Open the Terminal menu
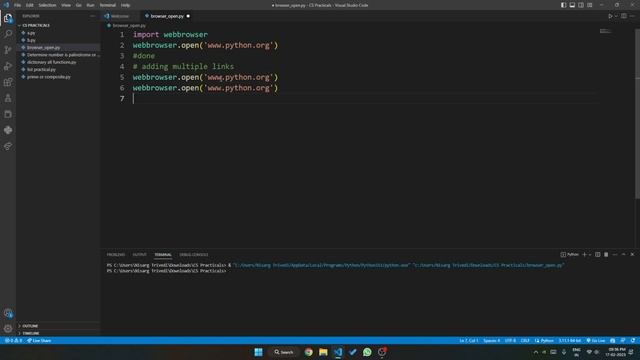The height and width of the screenshot is (360, 640). [108, 5]
